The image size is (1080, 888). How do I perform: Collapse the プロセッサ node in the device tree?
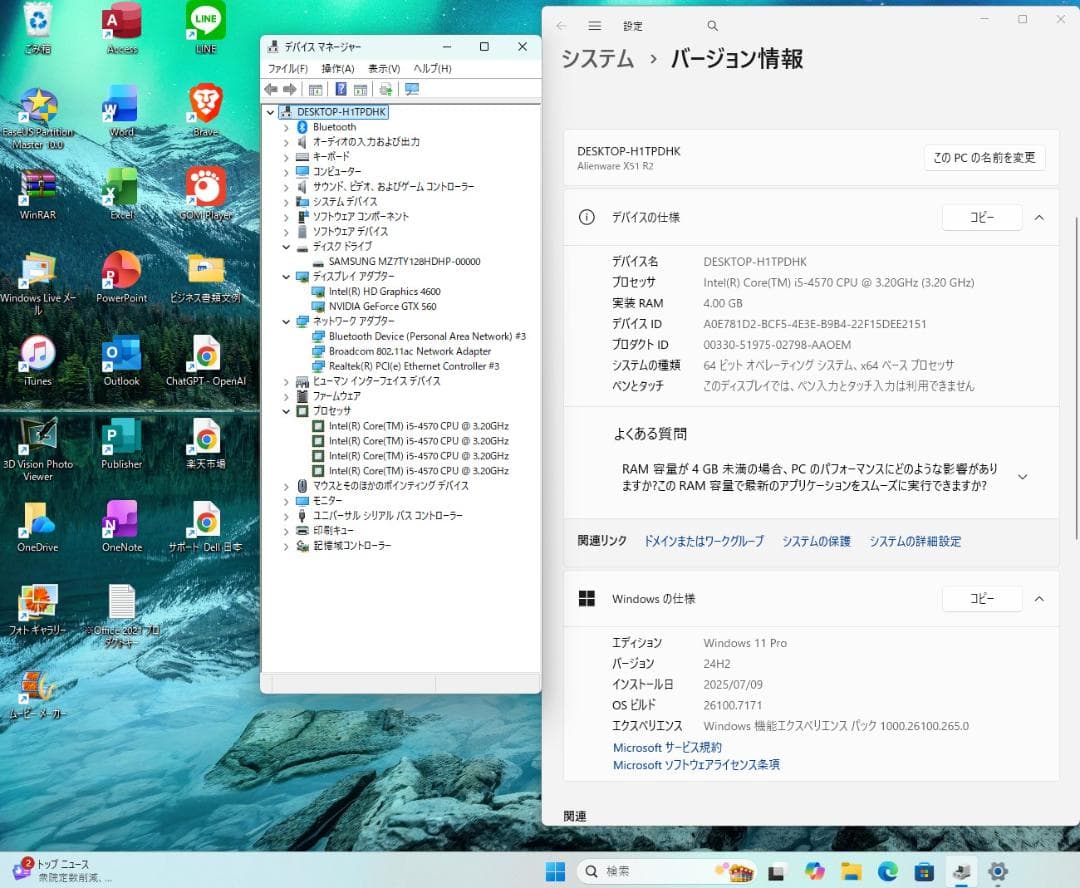click(x=286, y=411)
